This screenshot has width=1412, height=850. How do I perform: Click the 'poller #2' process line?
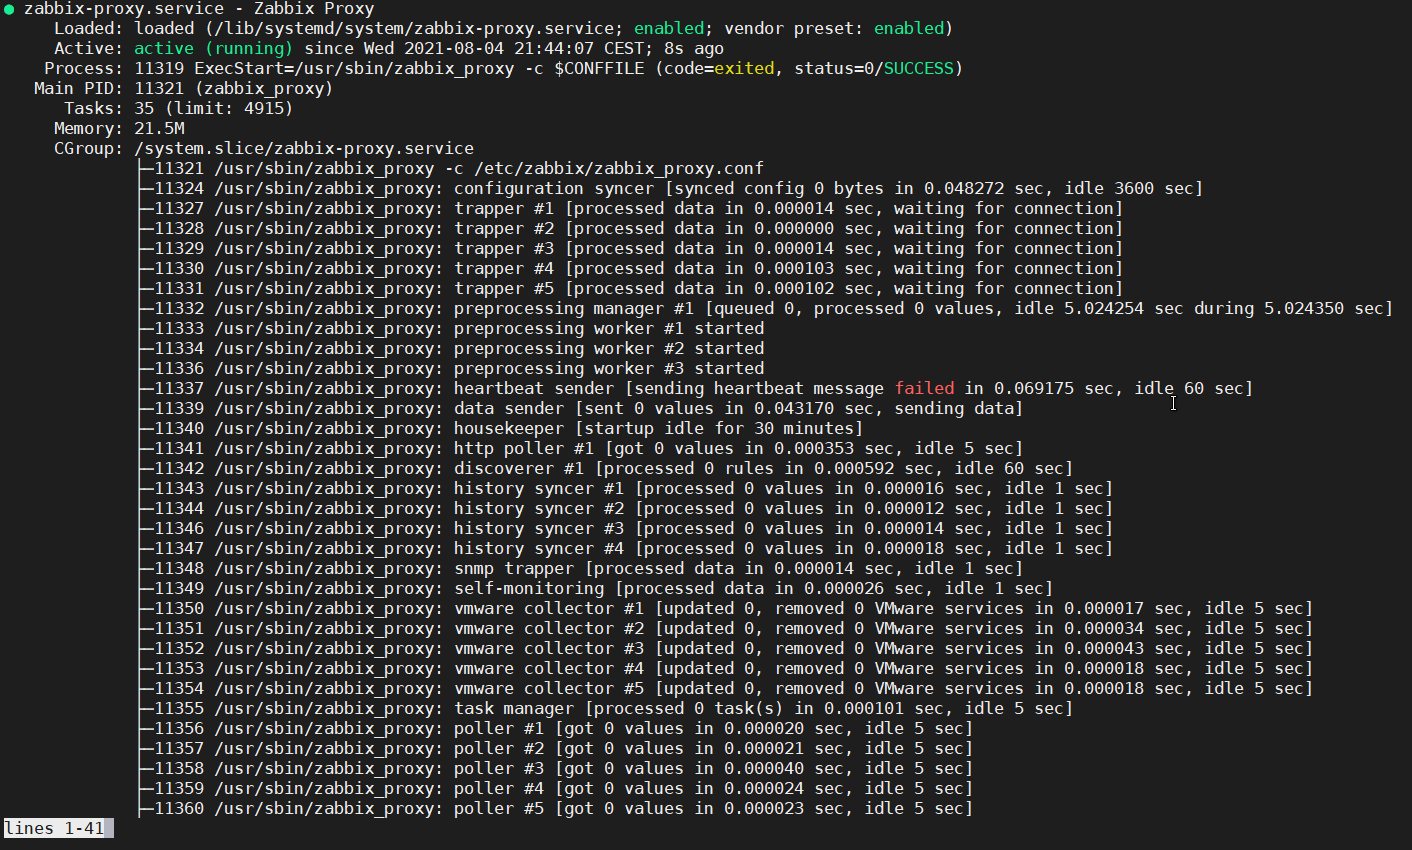[x=556, y=749]
